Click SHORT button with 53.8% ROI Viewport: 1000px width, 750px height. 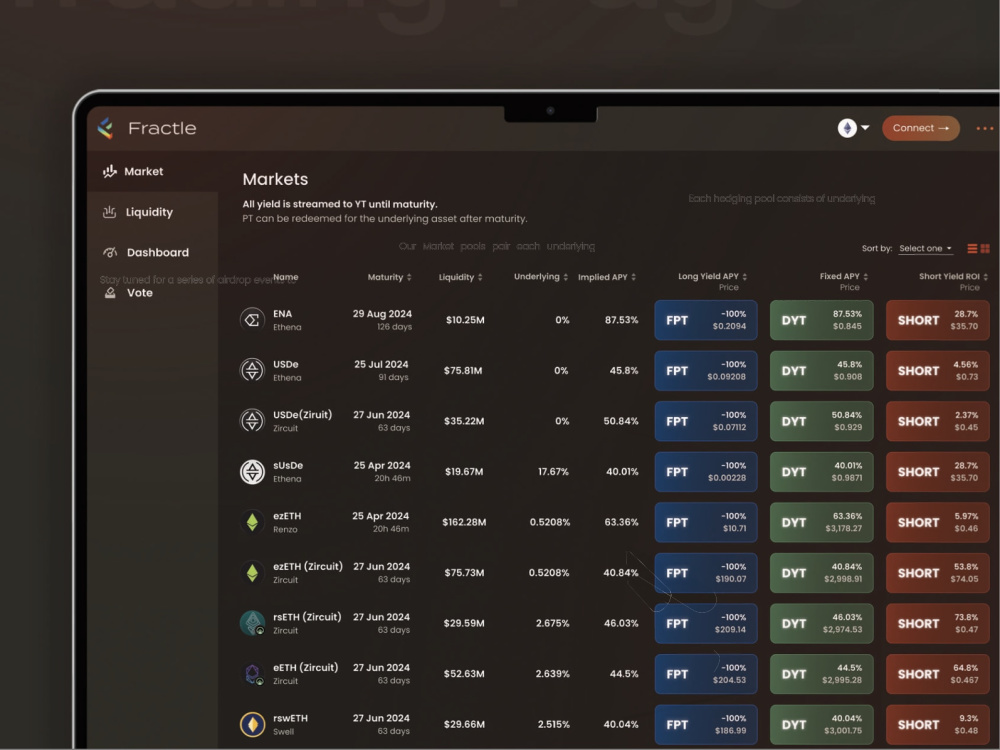pos(938,573)
